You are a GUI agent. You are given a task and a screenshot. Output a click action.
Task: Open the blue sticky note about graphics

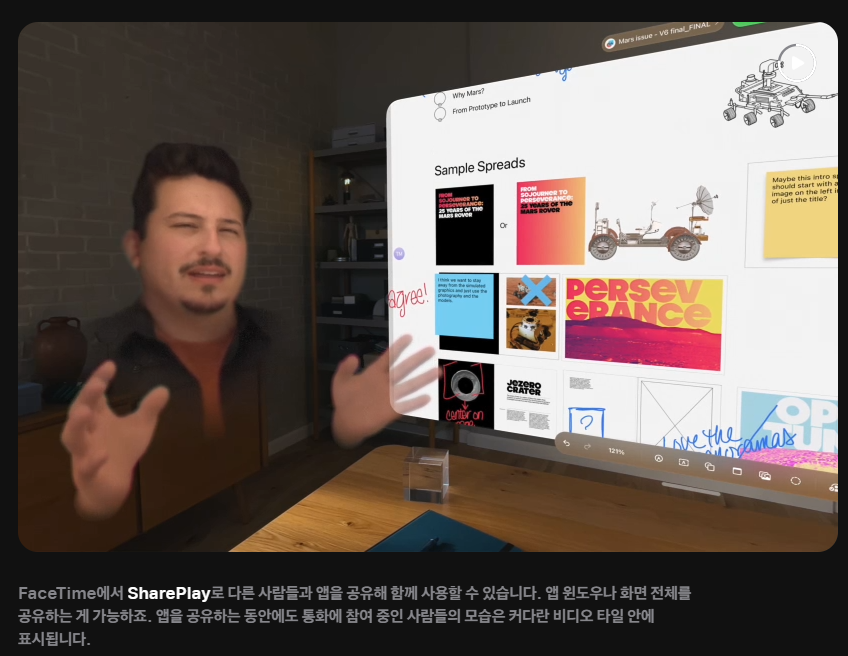coord(465,306)
